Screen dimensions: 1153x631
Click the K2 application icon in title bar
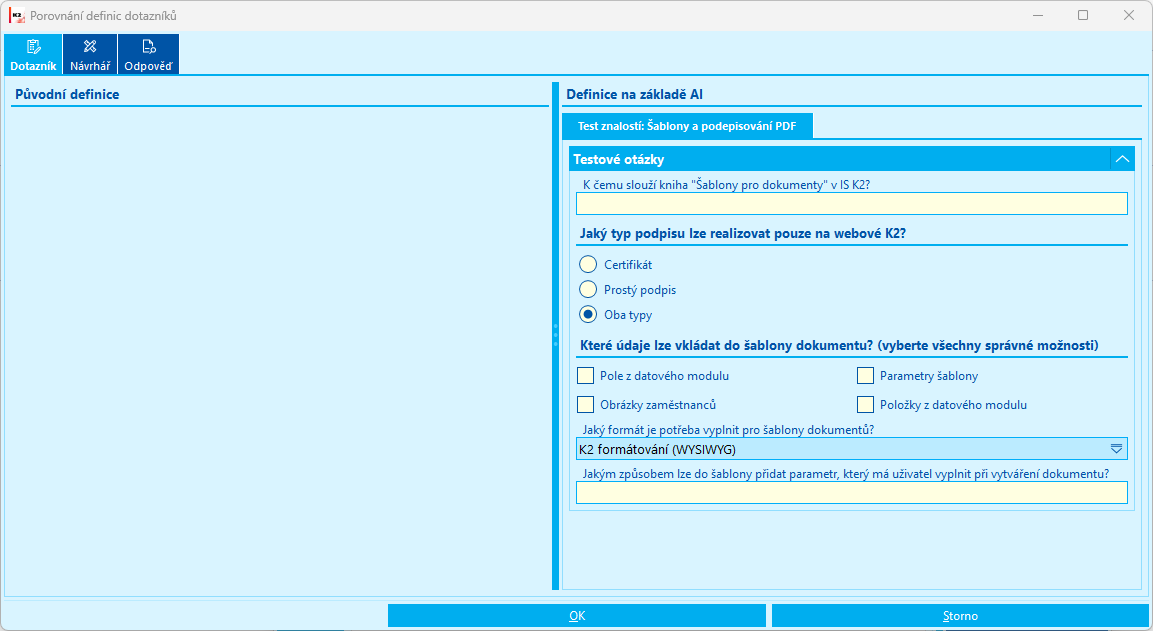click(x=16, y=15)
